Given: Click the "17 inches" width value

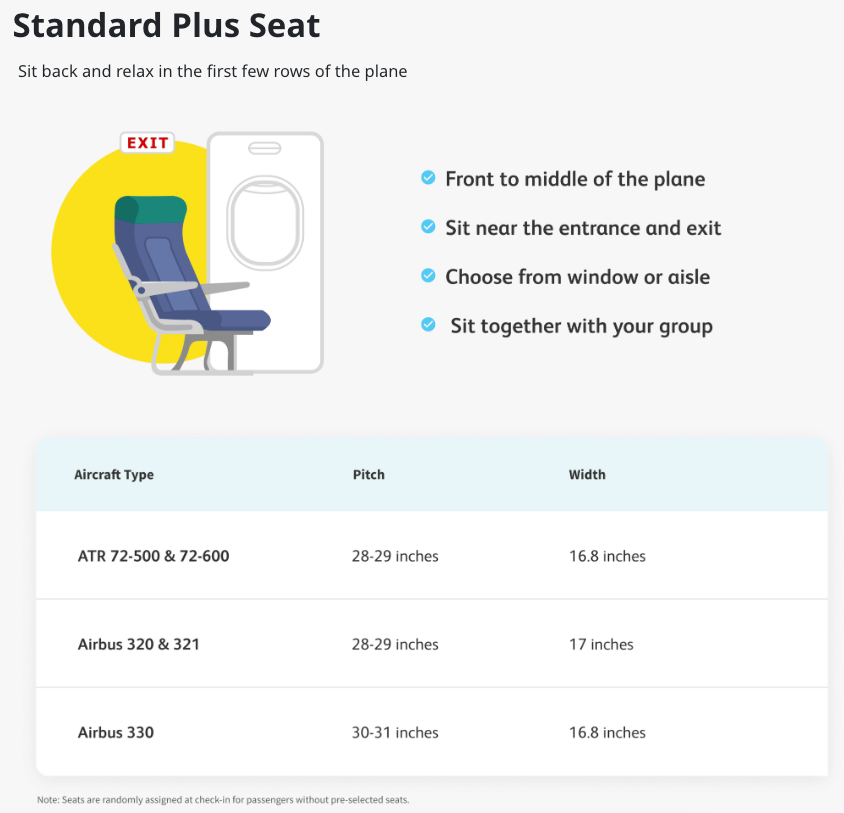Looking at the screenshot, I should pyautogui.click(x=601, y=644).
